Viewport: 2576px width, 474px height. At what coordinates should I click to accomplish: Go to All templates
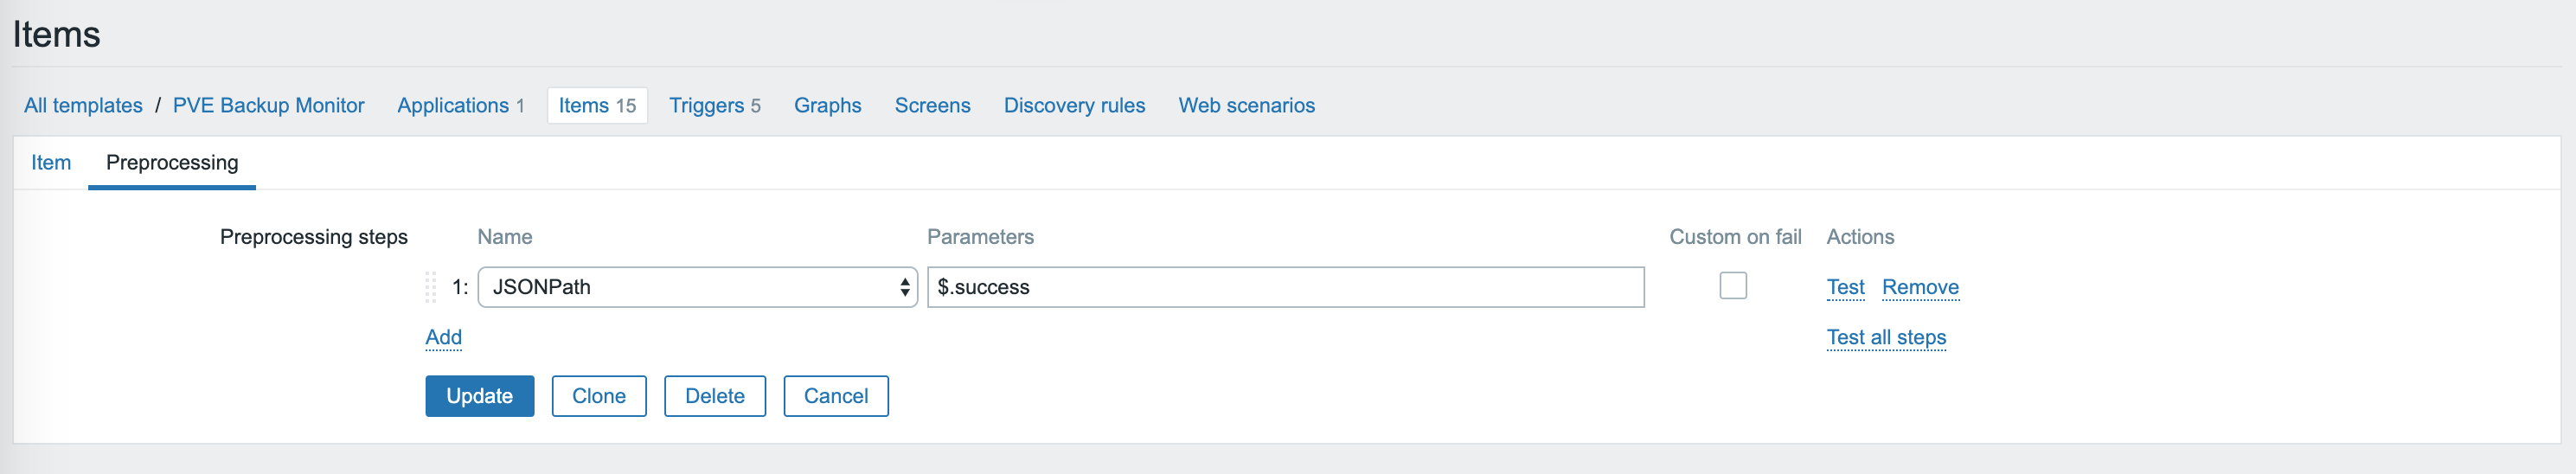click(83, 106)
